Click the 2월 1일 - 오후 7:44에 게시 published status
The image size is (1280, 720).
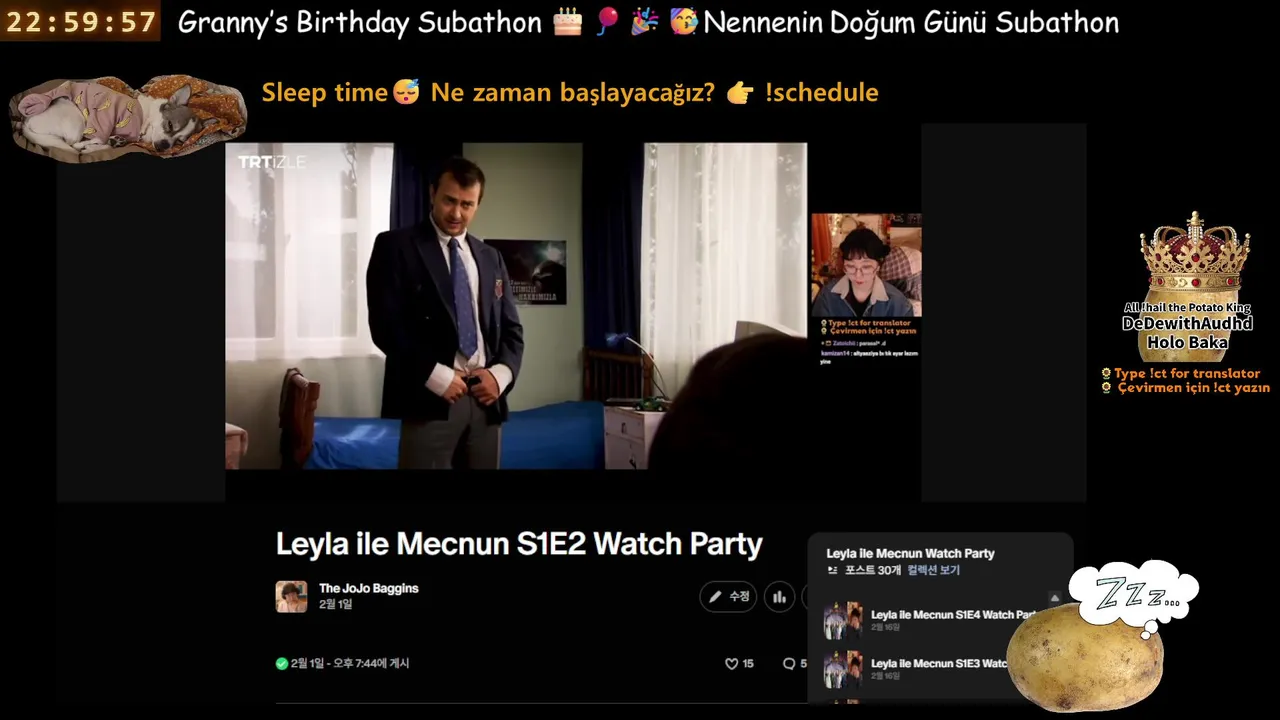(350, 663)
